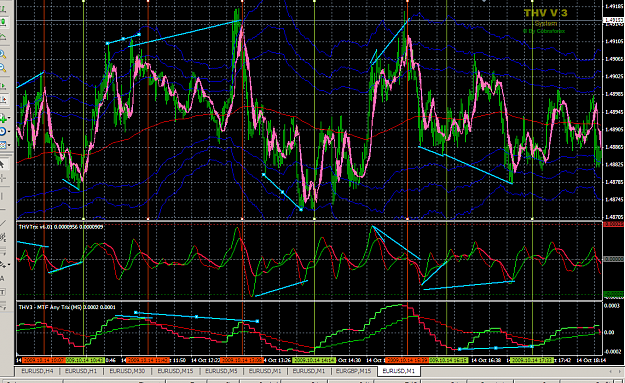This screenshot has height=383, width=625.
Task: Open the Indicators list (green plus icon)
Action: [3, 118]
